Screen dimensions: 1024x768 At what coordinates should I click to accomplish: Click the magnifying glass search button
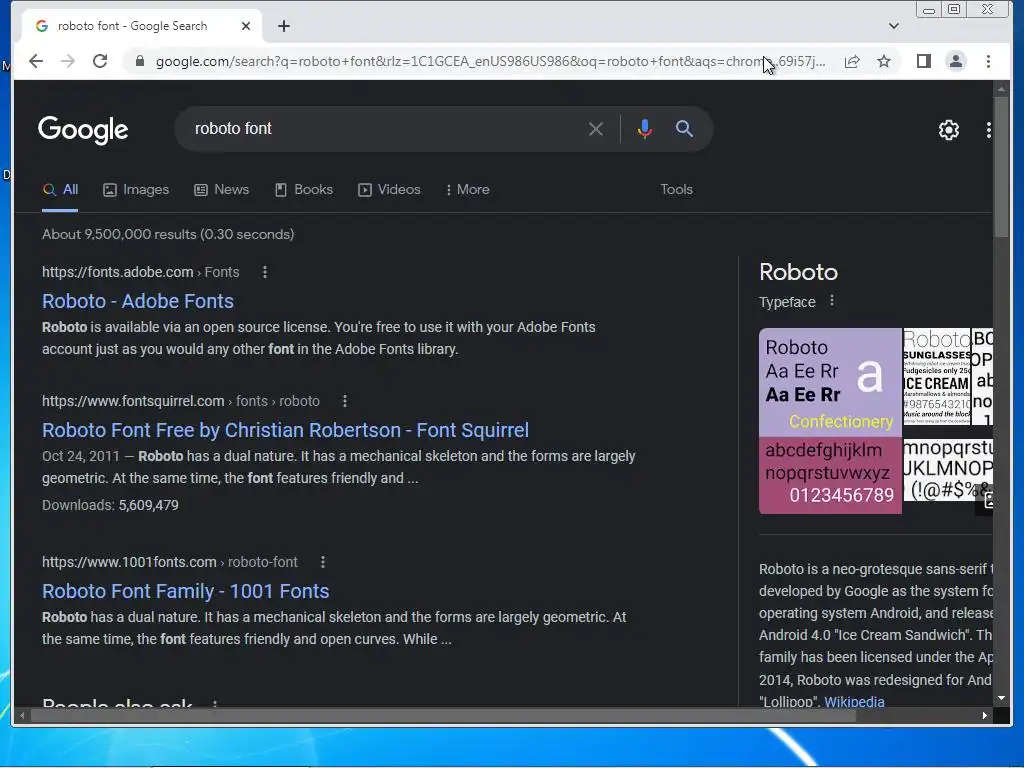684,129
